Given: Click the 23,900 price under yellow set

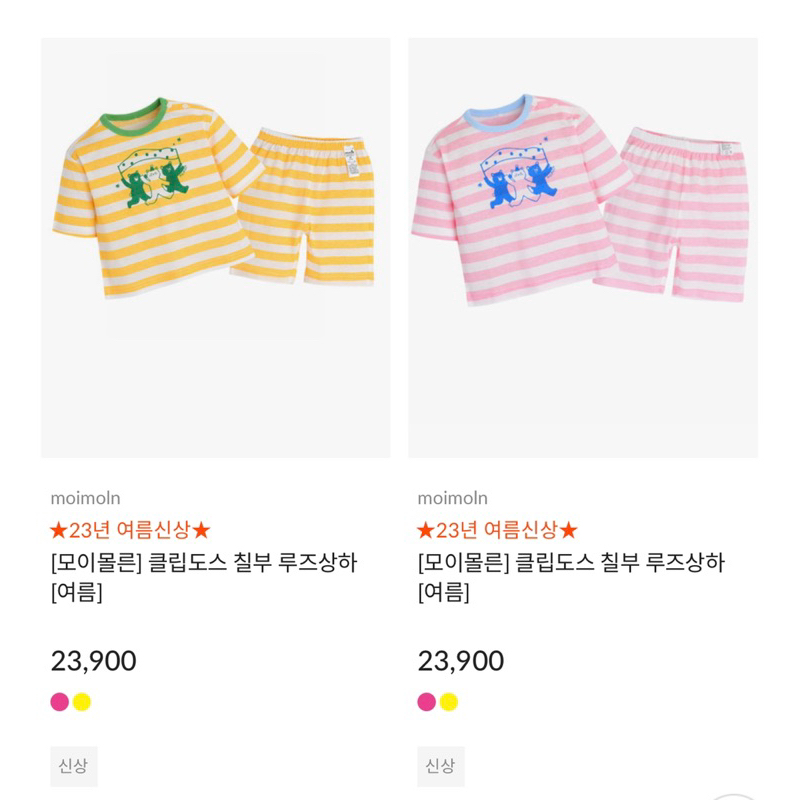Looking at the screenshot, I should pos(93,661).
